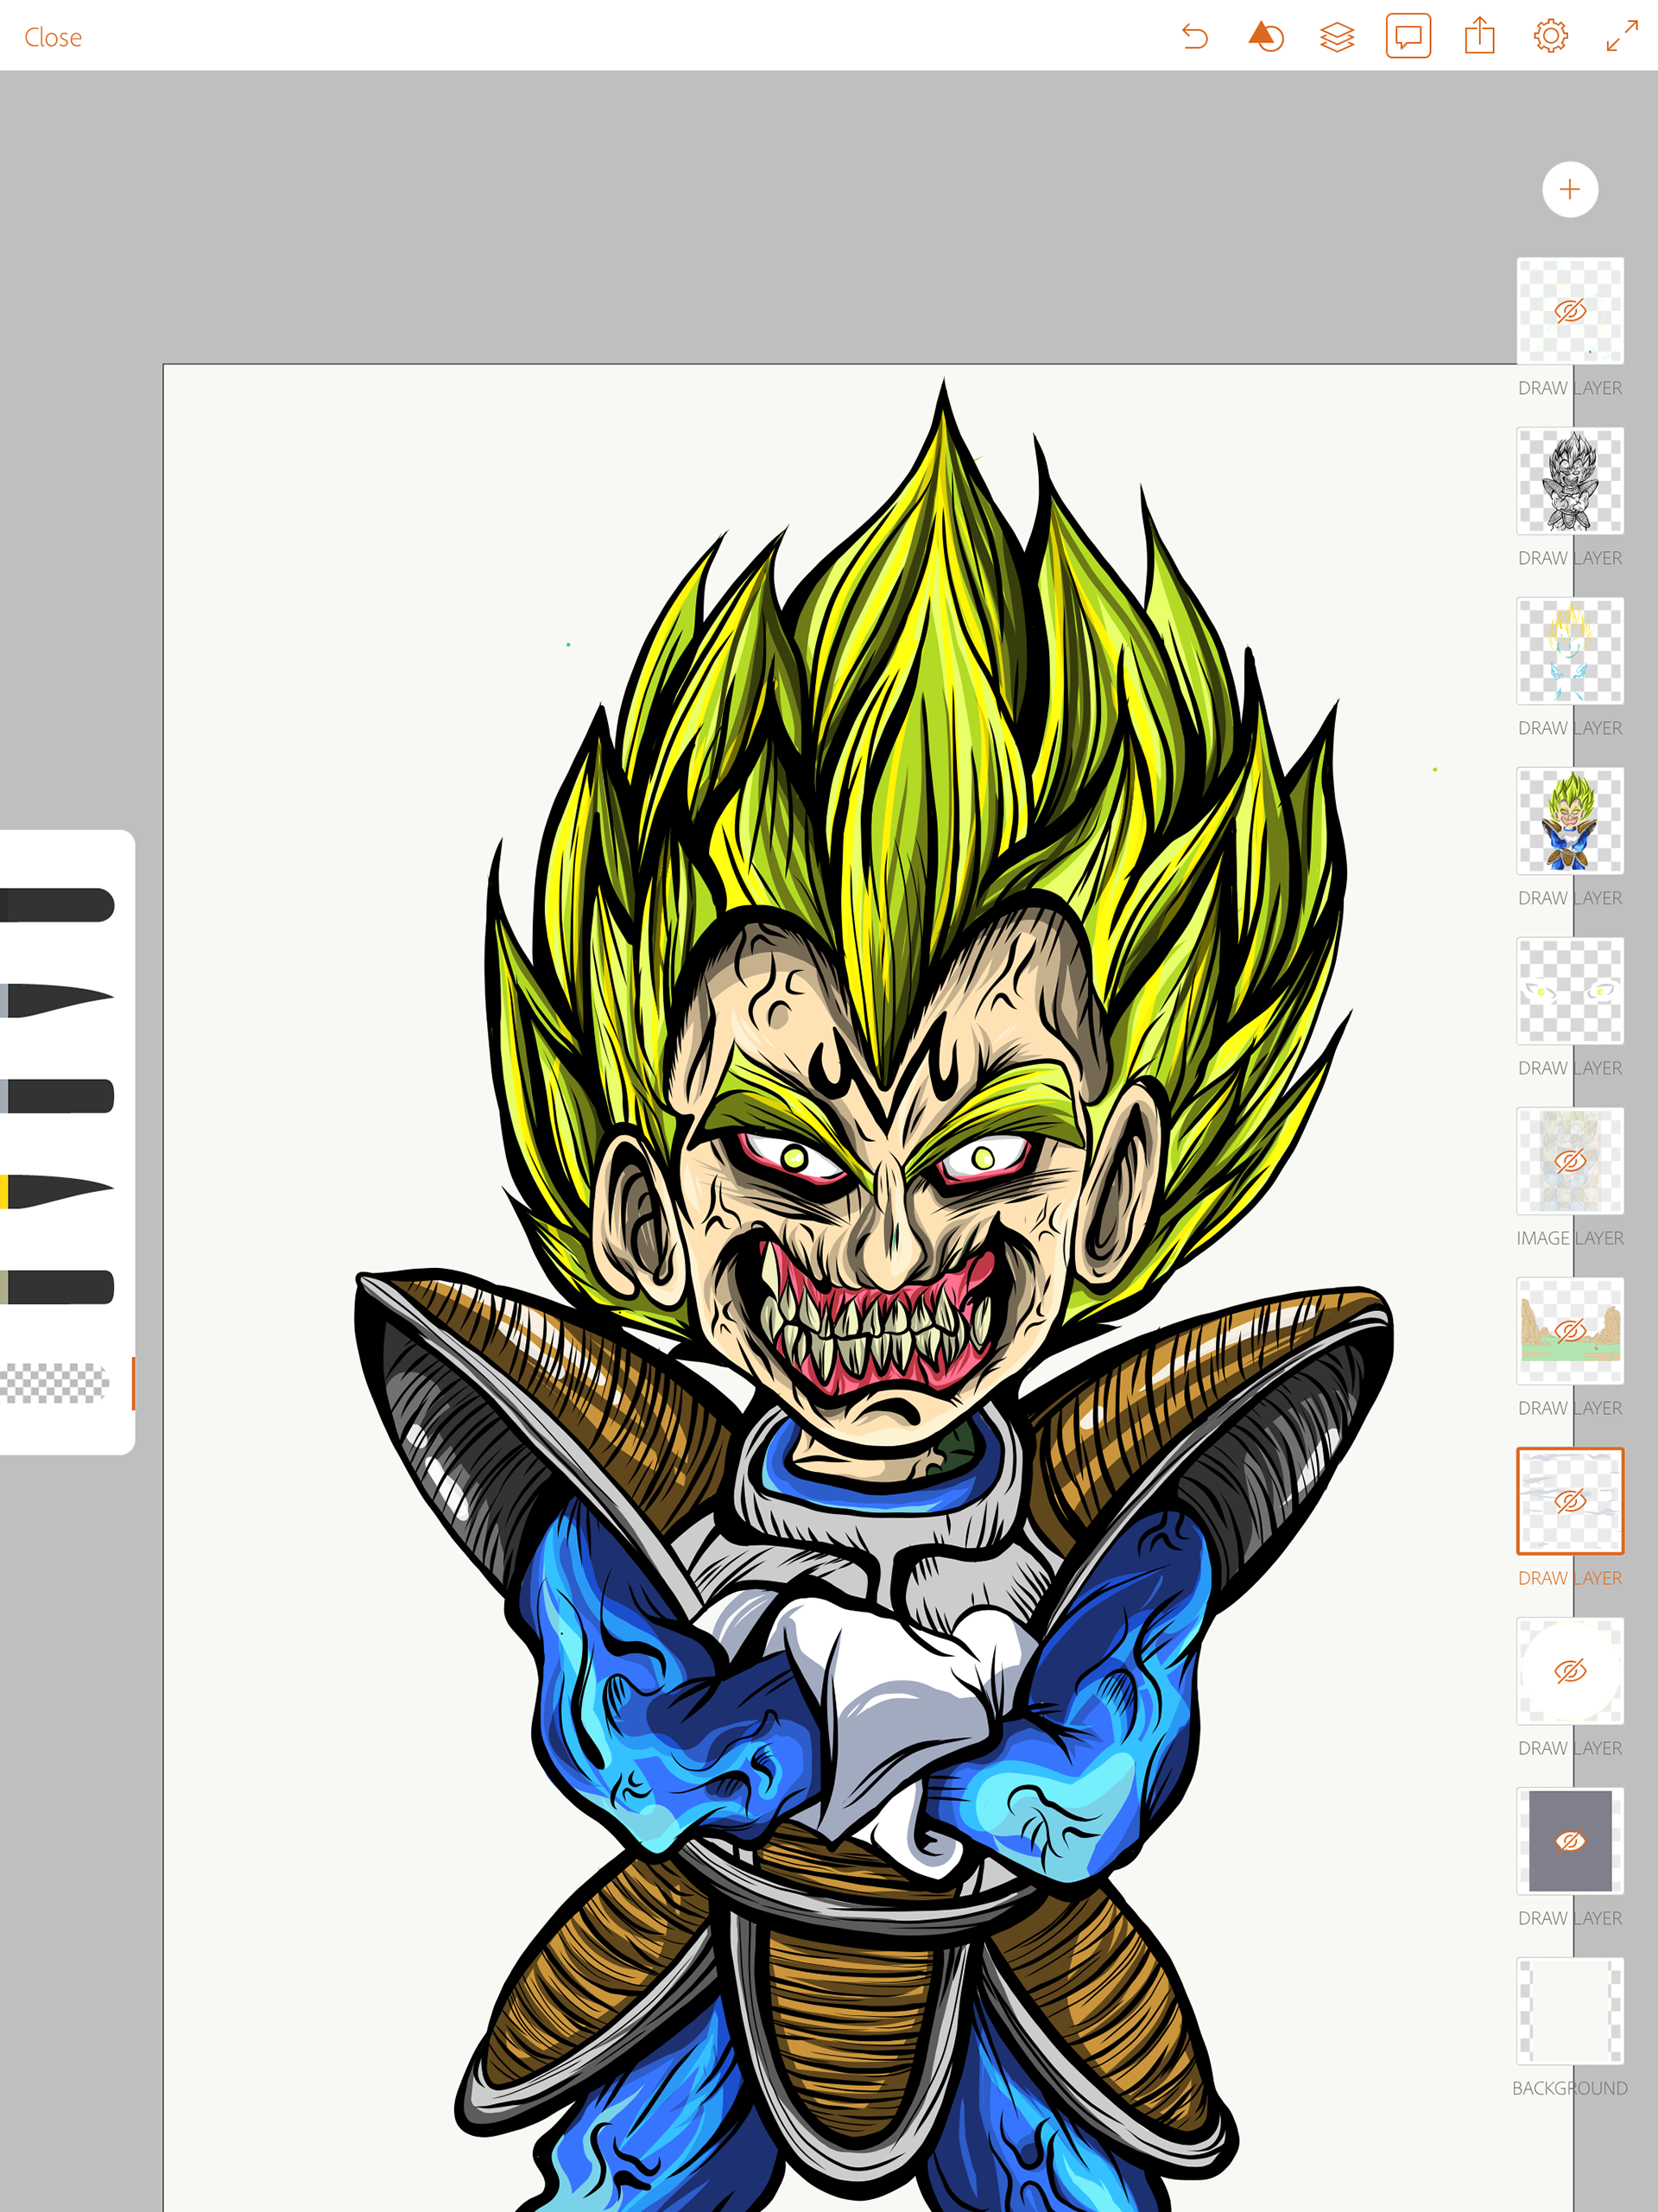The height and width of the screenshot is (2212, 1658).
Task: Close the drawing document
Action: (53, 37)
